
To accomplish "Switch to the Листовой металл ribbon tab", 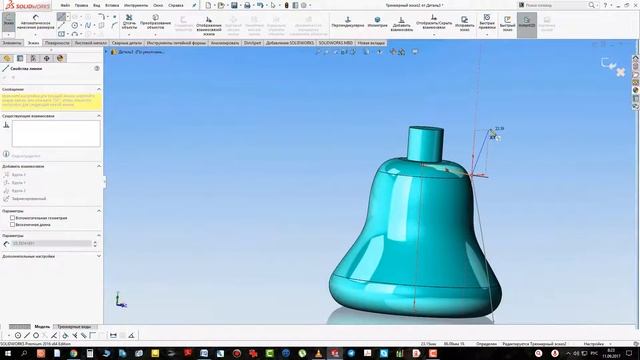I will point(90,43).
